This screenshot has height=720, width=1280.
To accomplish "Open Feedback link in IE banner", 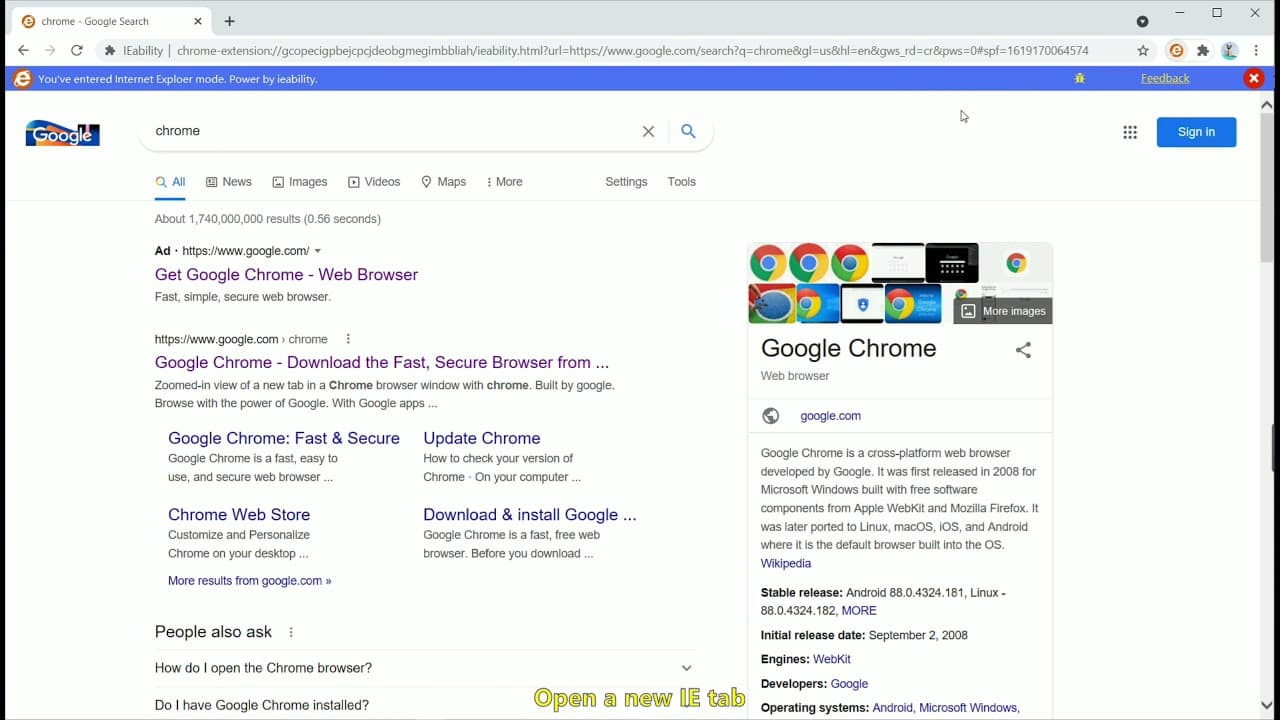I will pos(1165,78).
